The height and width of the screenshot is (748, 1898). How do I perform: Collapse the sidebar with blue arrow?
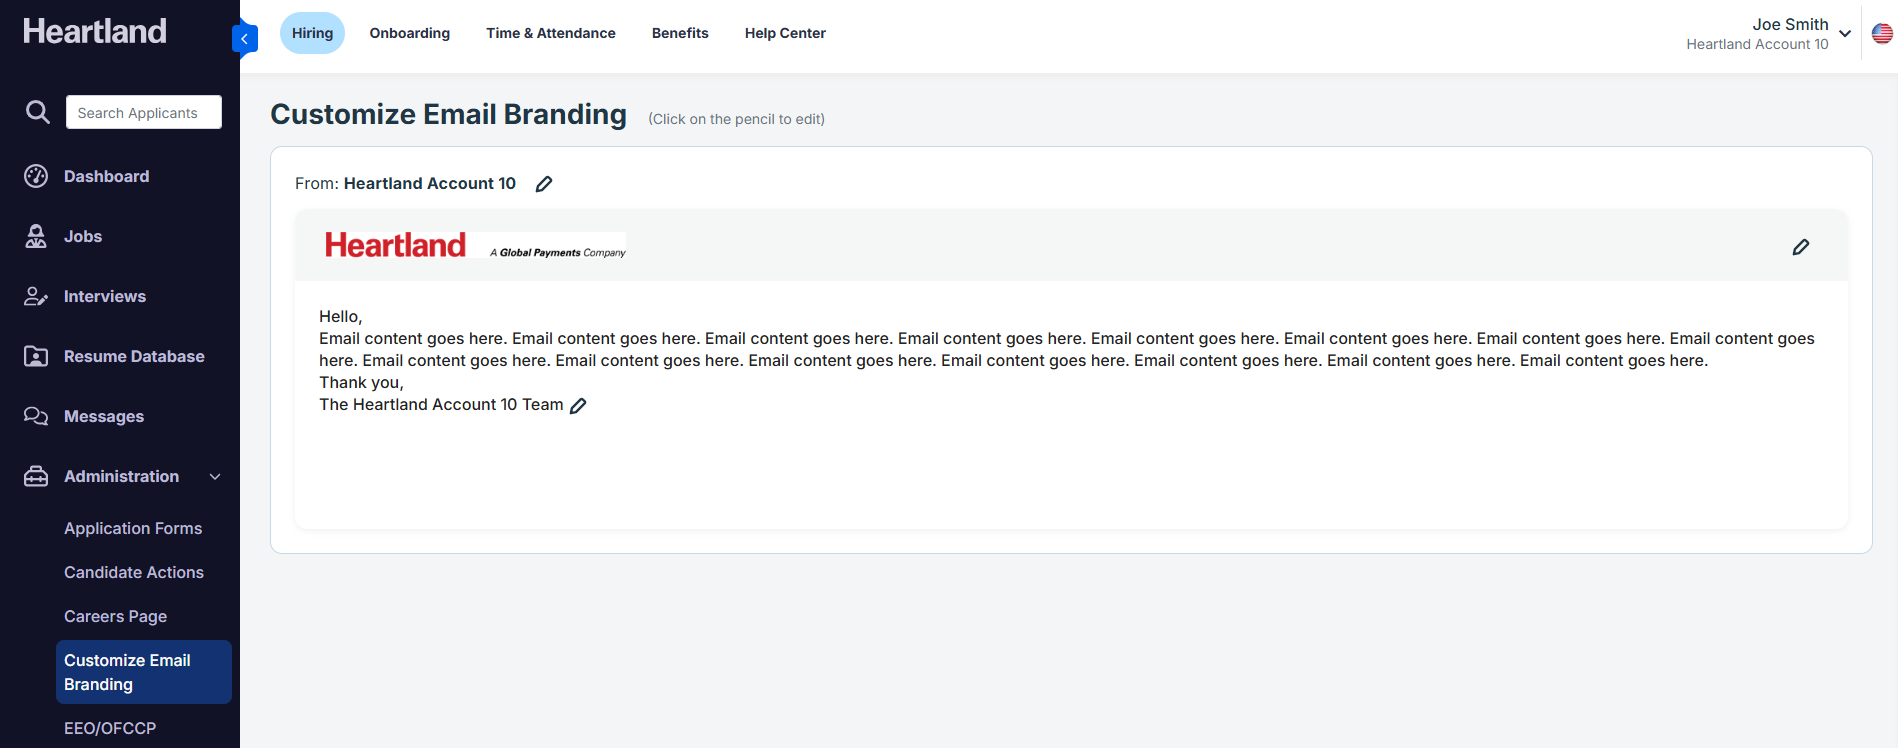coord(245,39)
